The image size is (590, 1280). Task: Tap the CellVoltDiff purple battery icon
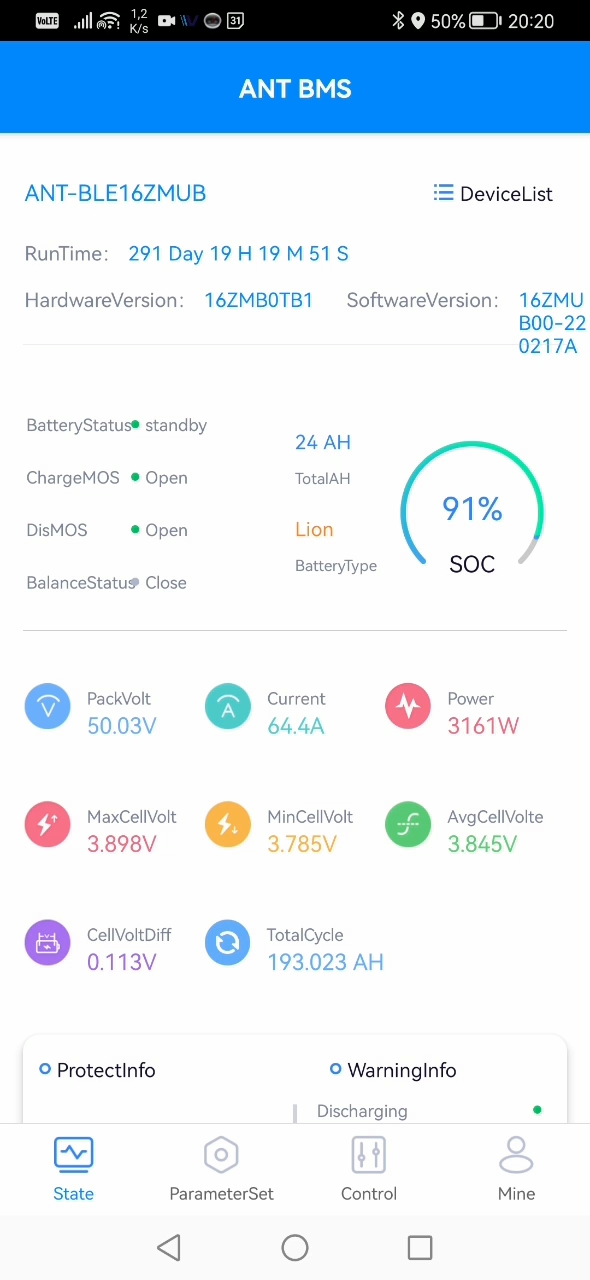click(47, 943)
